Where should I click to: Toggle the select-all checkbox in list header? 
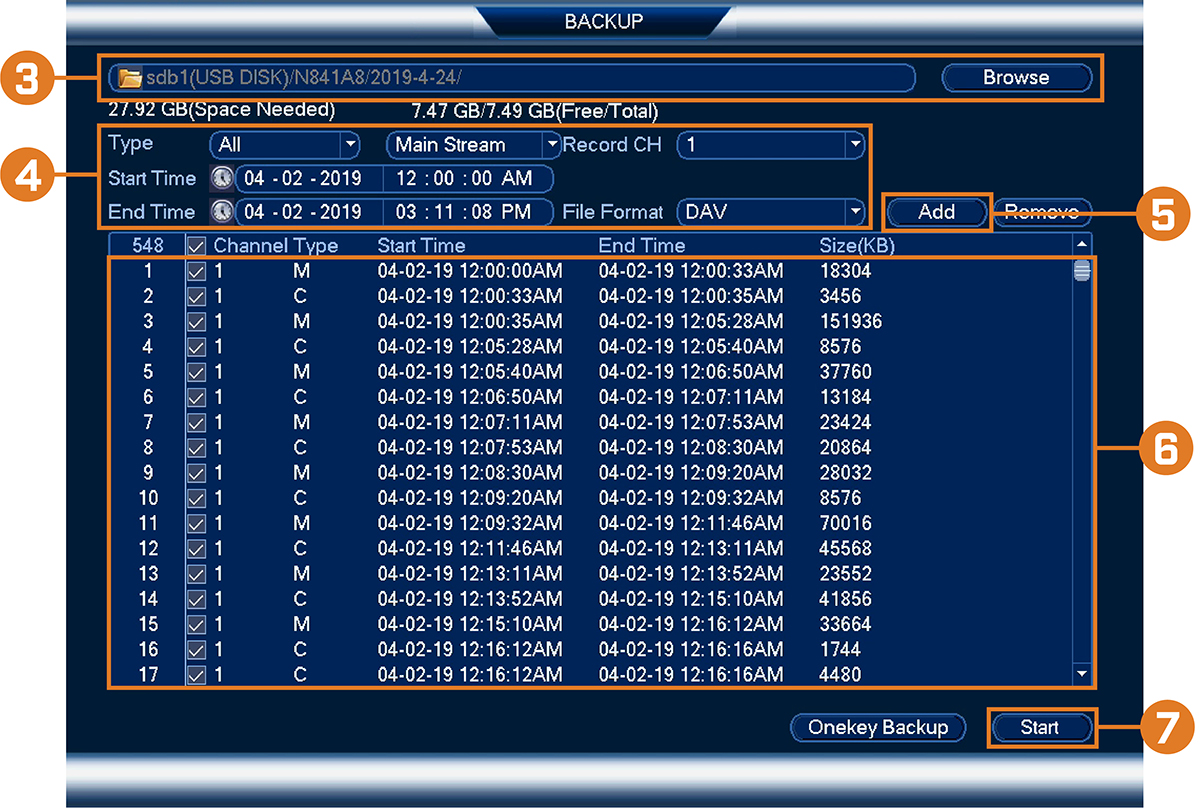coord(196,245)
